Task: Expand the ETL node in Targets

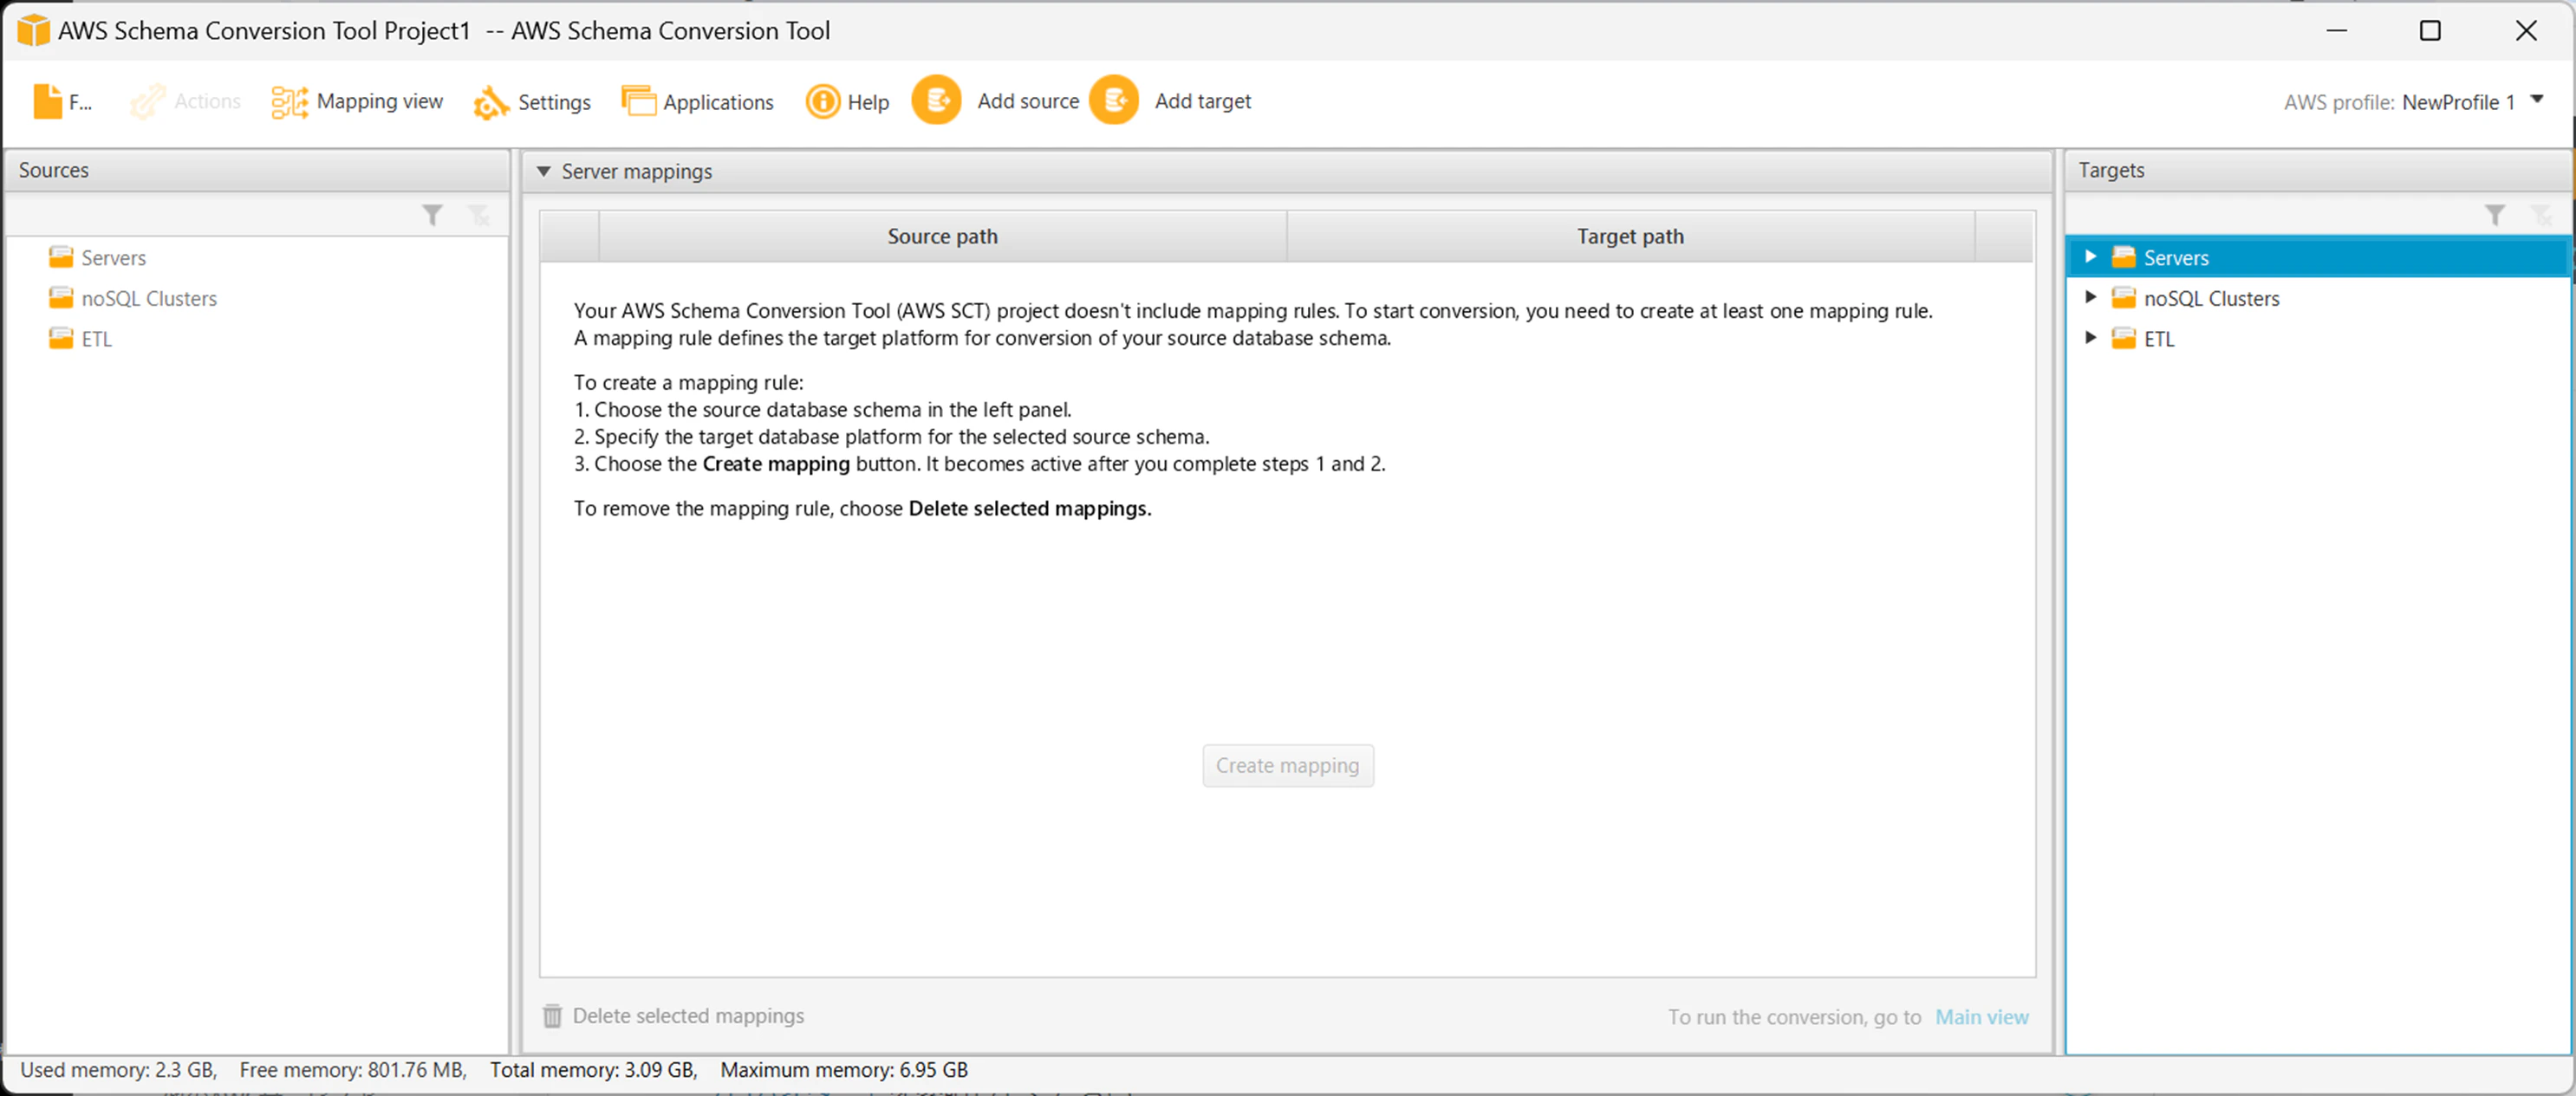Action: point(2090,338)
